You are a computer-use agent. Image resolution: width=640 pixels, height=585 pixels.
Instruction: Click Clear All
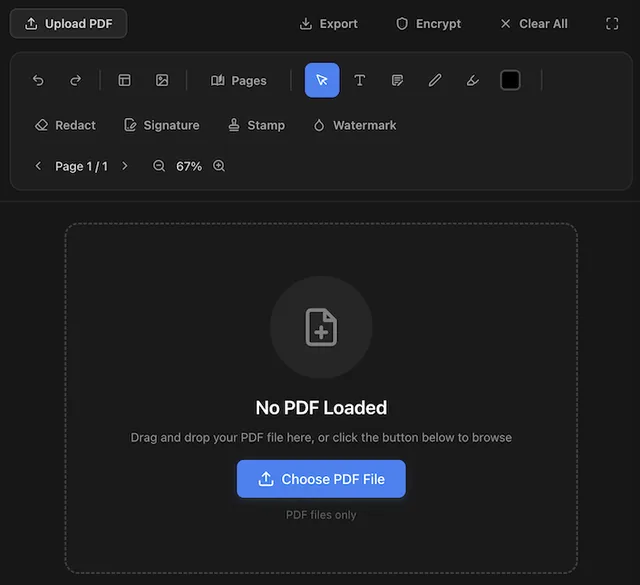point(534,24)
